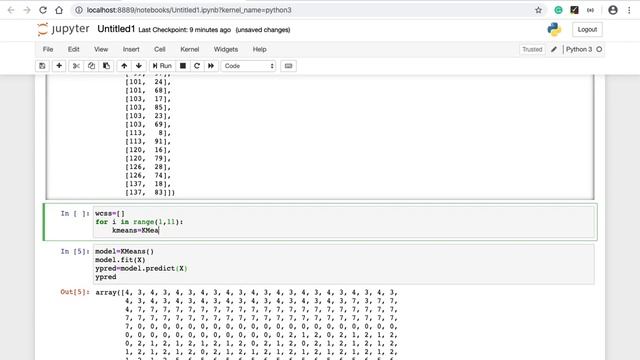Open the command palette keyboard icon
Screen dimensions: 640x360
pyautogui.click(x=288, y=66)
